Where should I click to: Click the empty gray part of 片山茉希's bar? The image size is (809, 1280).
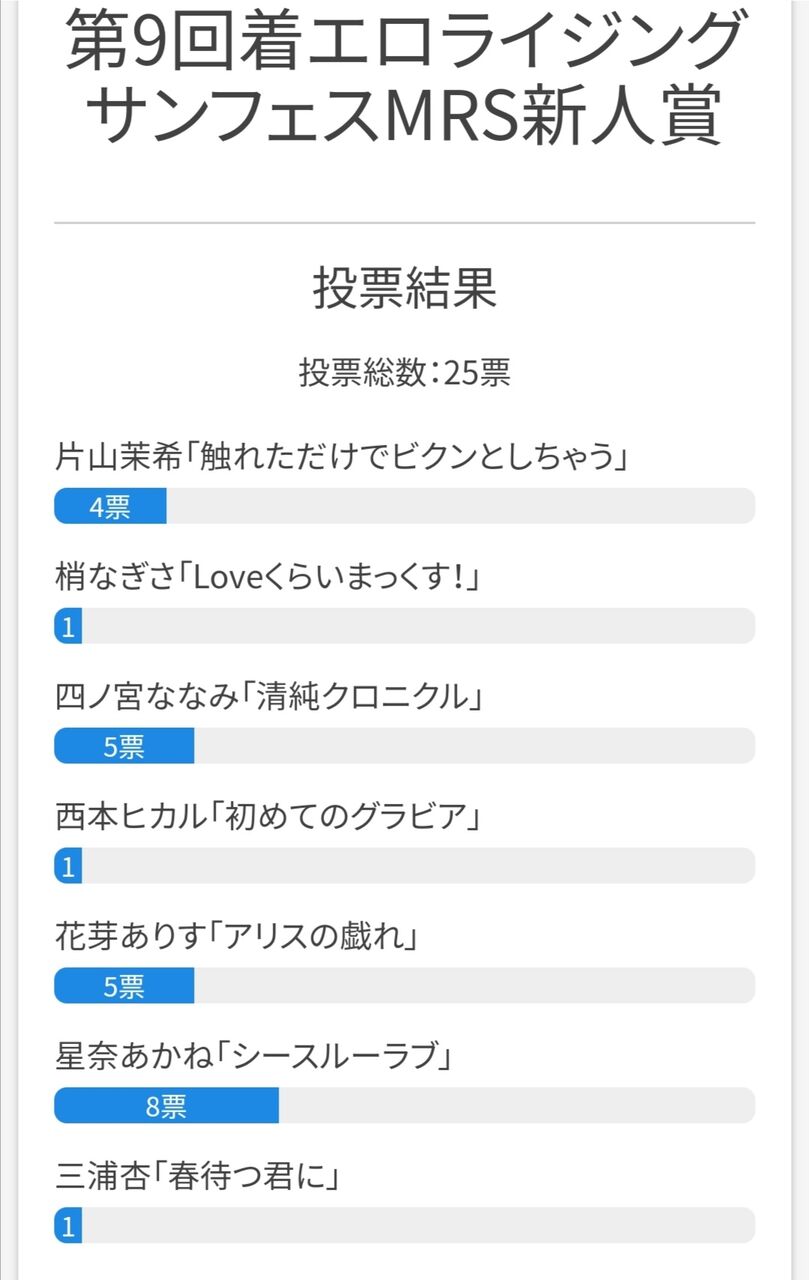point(460,506)
